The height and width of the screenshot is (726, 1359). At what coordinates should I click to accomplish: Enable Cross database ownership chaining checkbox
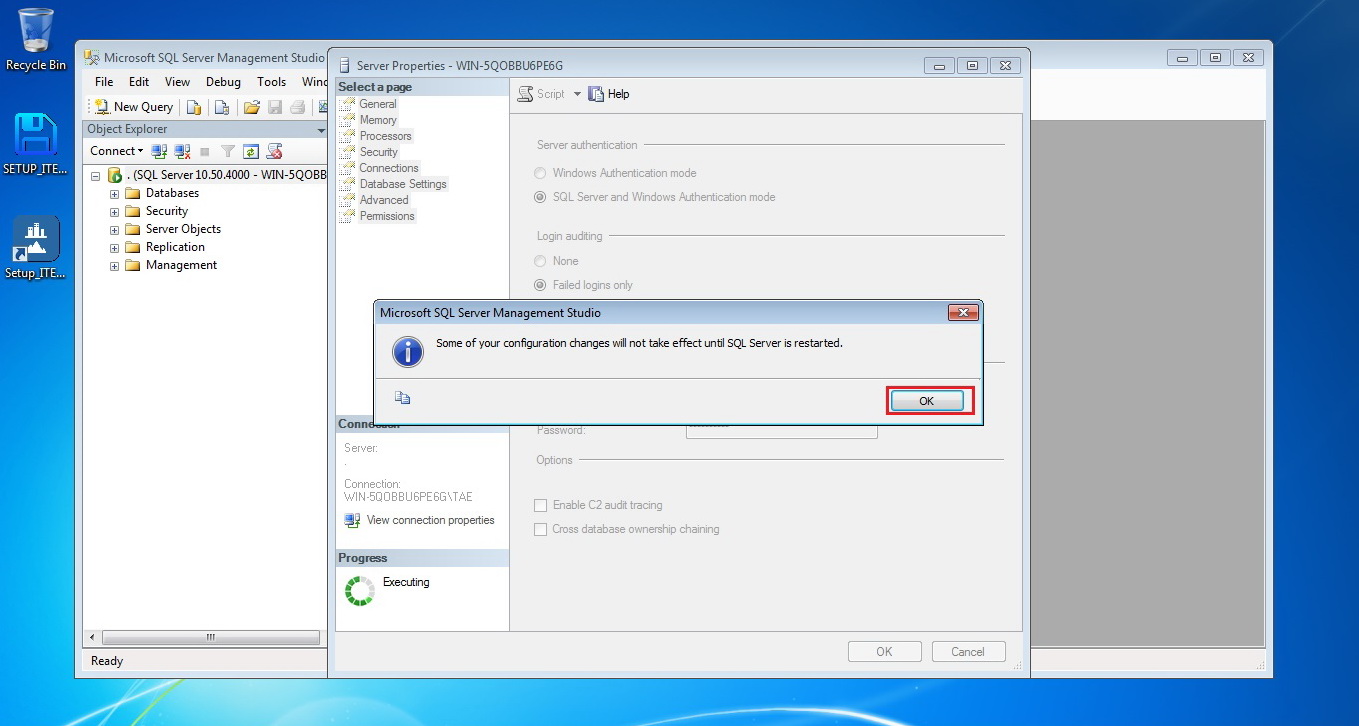point(541,529)
